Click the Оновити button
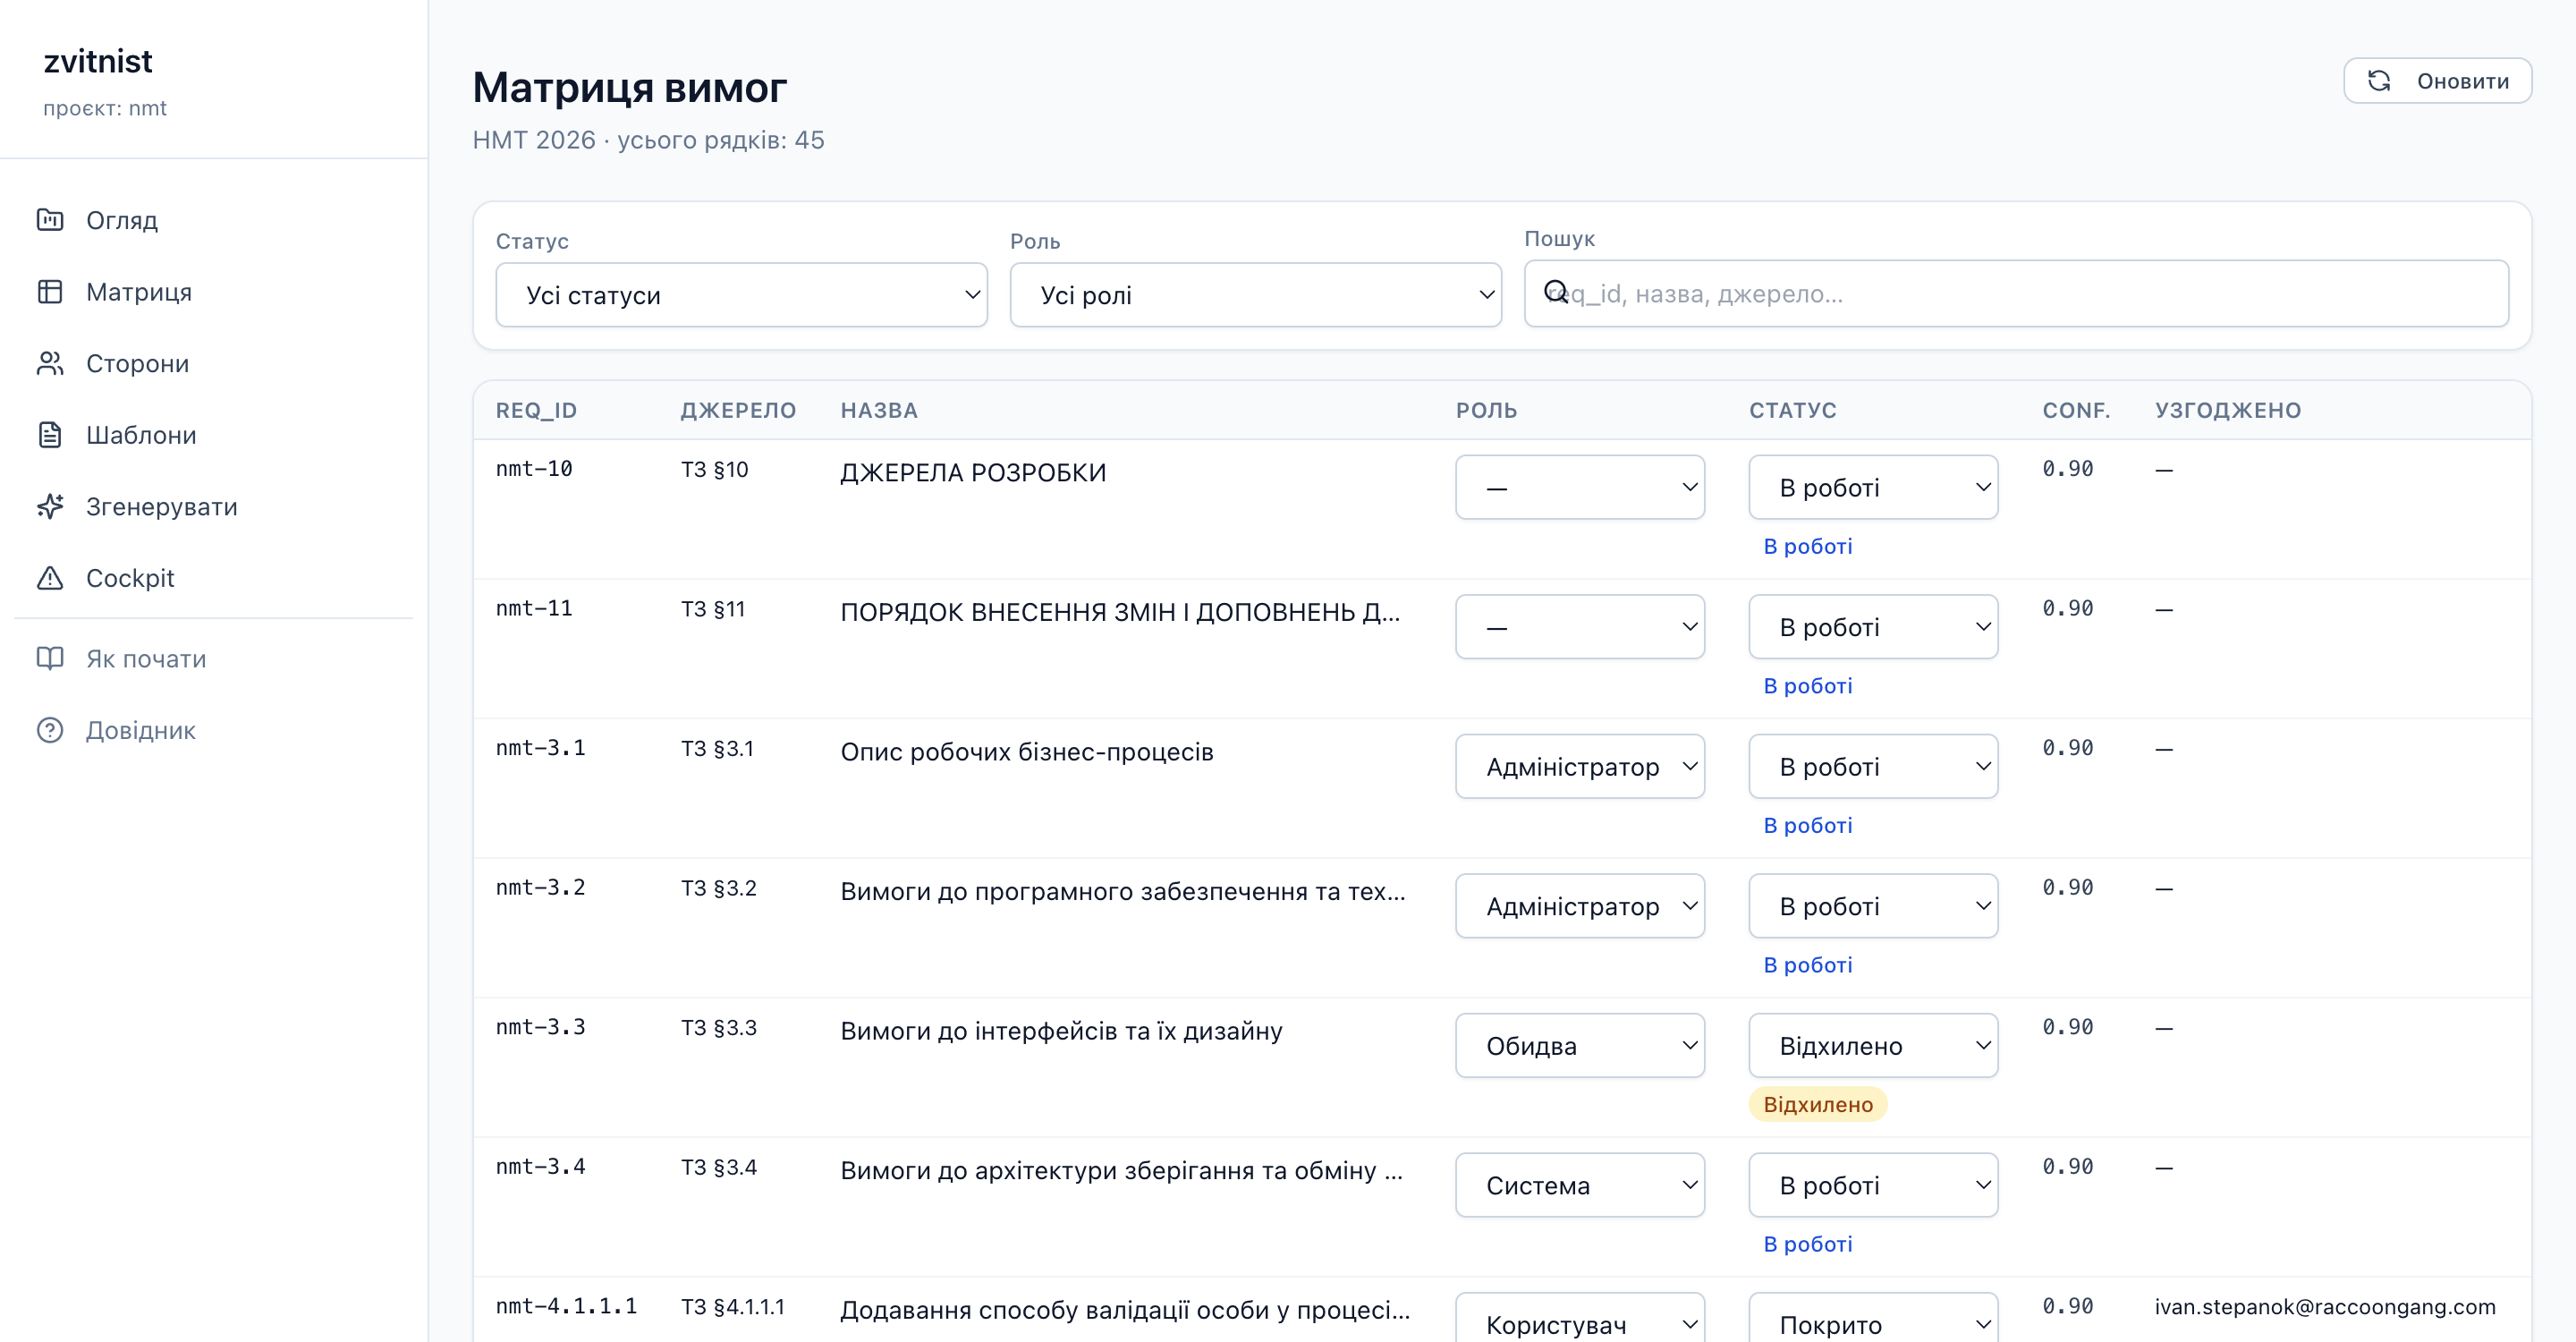This screenshot has width=2576, height=1342. [2437, 81]
